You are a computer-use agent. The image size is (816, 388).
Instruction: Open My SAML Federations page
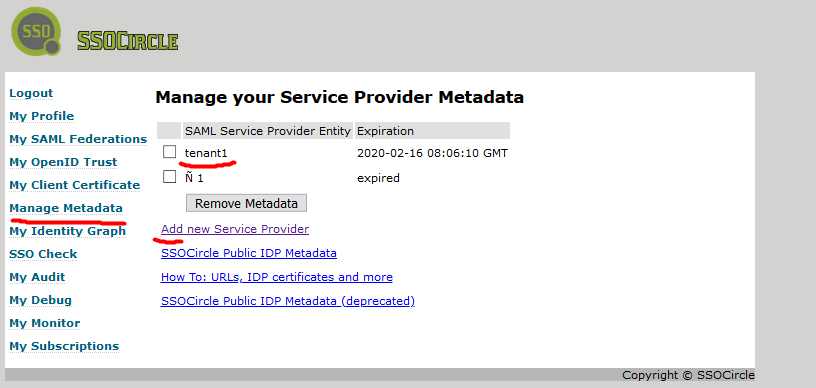click(x=78, y=139)
